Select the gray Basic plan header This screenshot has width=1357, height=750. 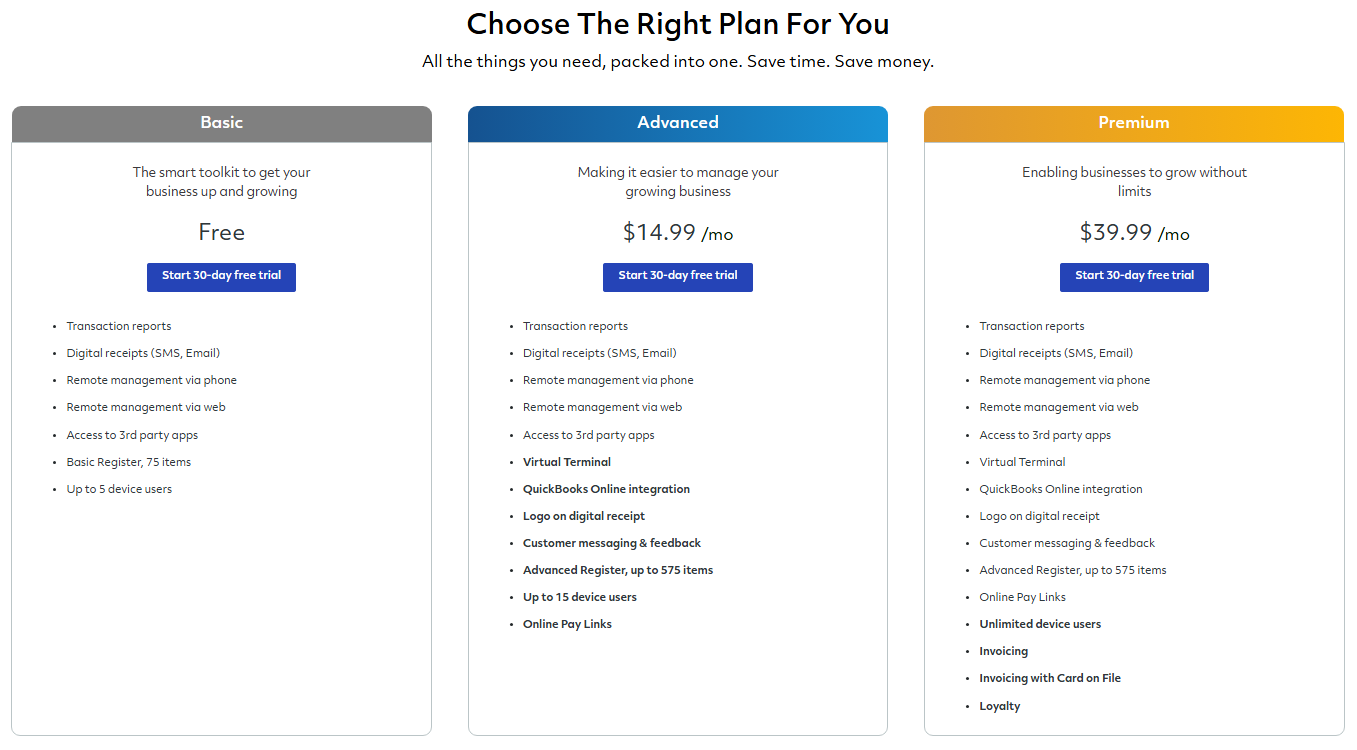(x=222, y=123)
